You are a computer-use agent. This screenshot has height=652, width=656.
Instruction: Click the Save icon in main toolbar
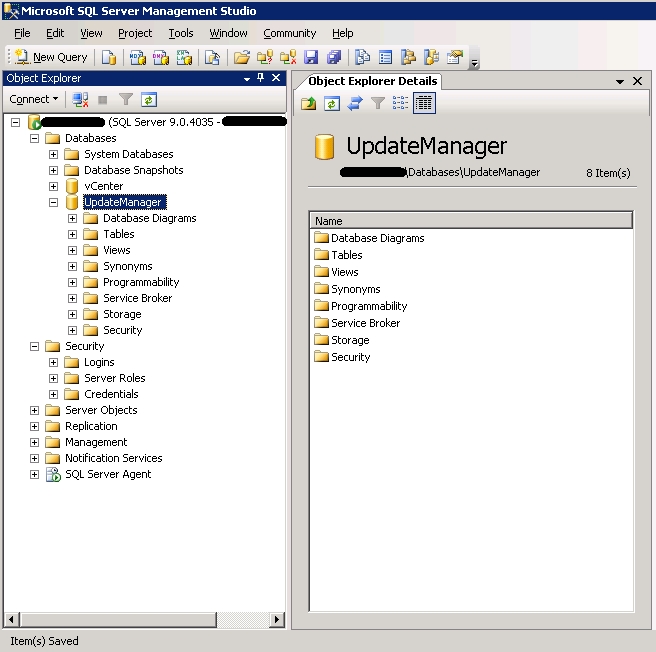pos(311,58)
